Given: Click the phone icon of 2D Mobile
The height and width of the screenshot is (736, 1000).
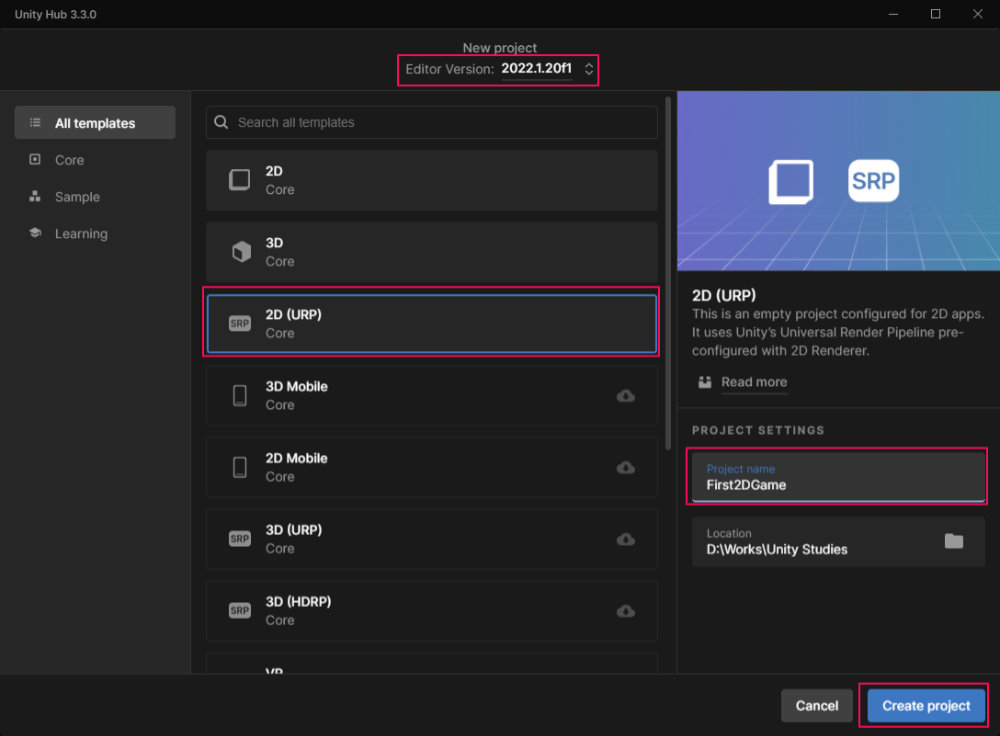Looking at the screenshot, I should [x=240, y=467].
